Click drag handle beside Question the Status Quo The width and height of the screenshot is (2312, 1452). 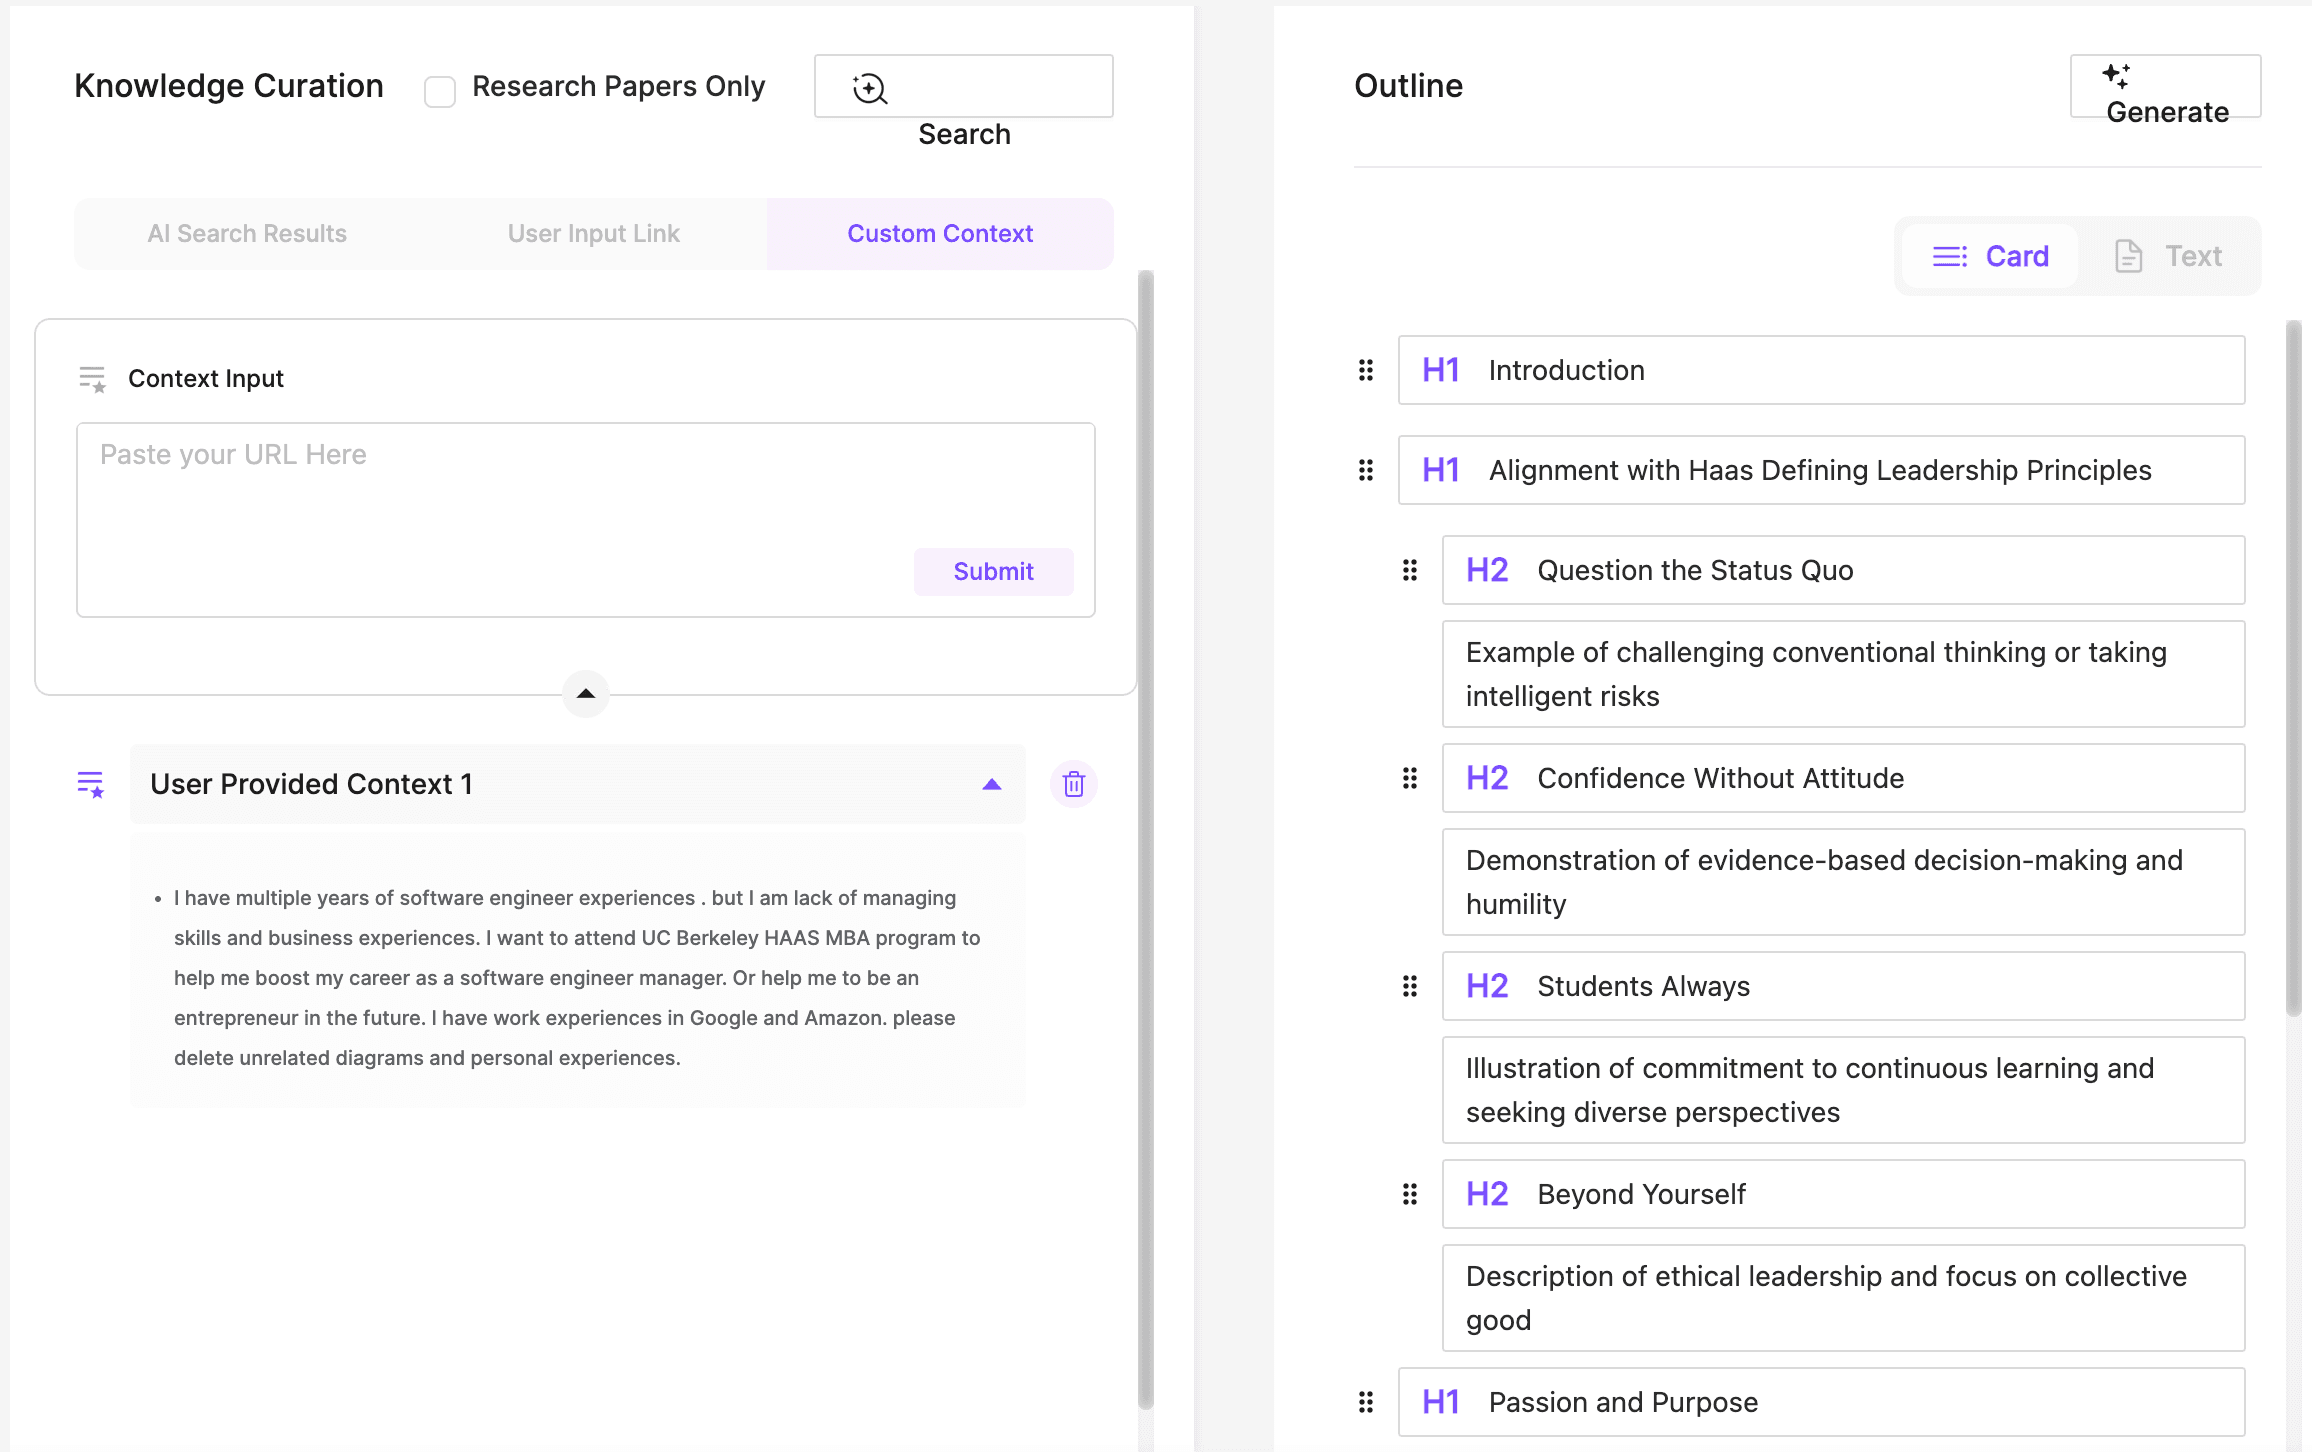1409,570
